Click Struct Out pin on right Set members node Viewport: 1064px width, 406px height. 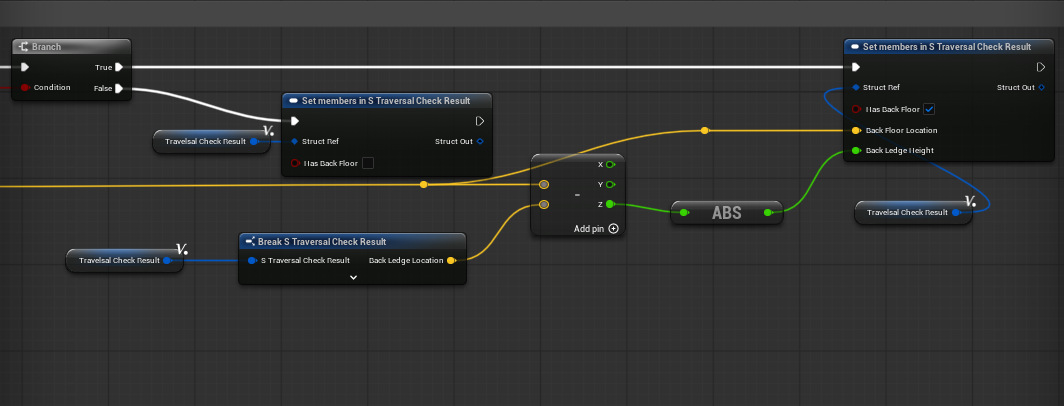1042,87
